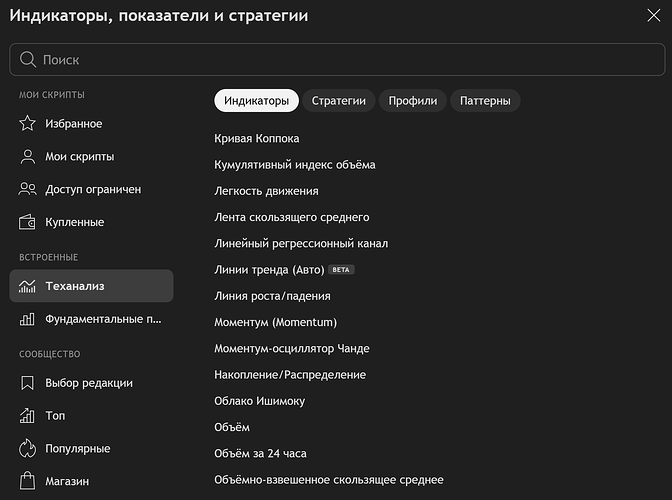672x500 pixels.
Task: Click the trophy icon next to Топ
Action: click(x=28, y=416)
